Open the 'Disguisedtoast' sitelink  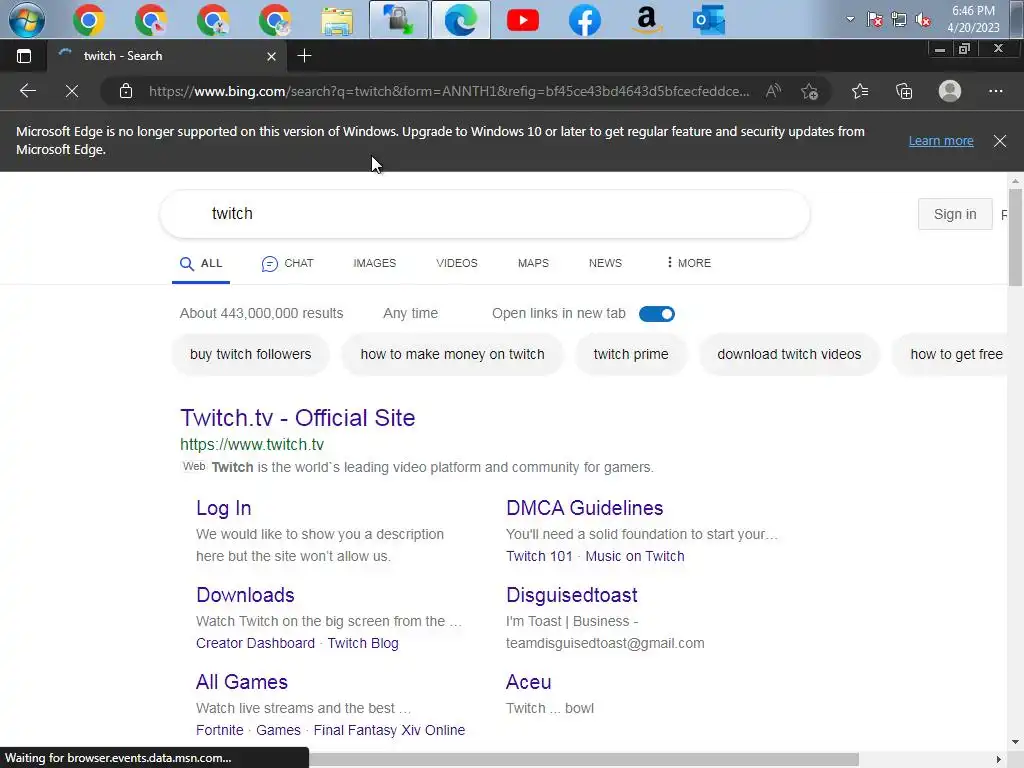click(571, 595)
